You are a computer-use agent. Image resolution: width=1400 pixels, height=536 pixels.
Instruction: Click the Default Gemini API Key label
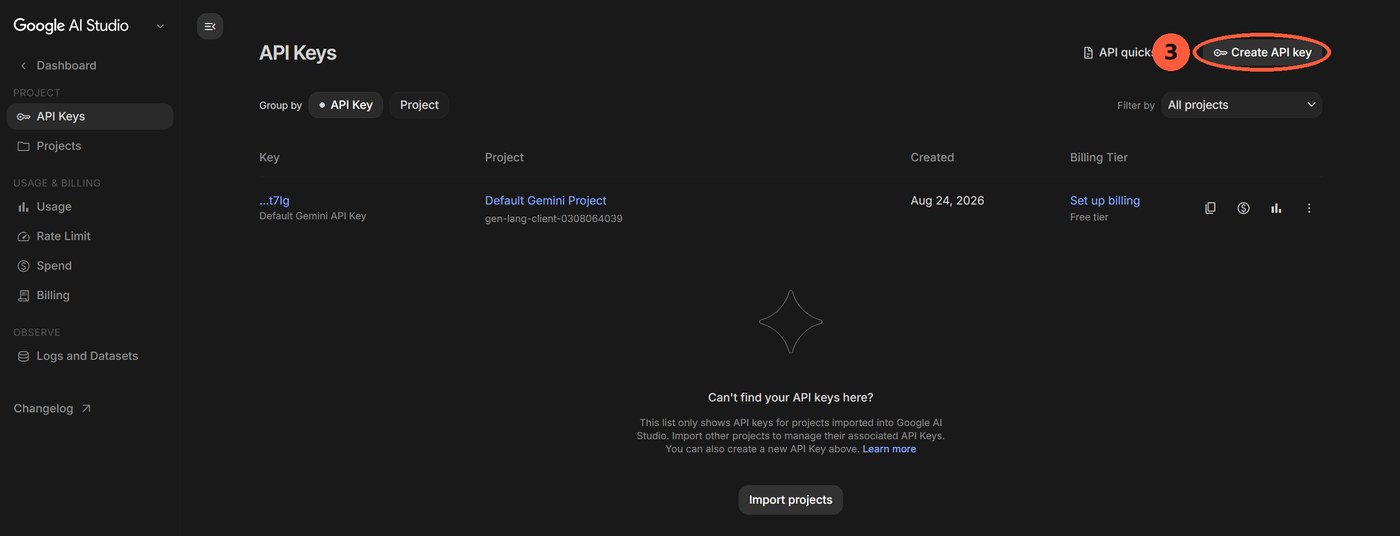[x=312, y=216]
